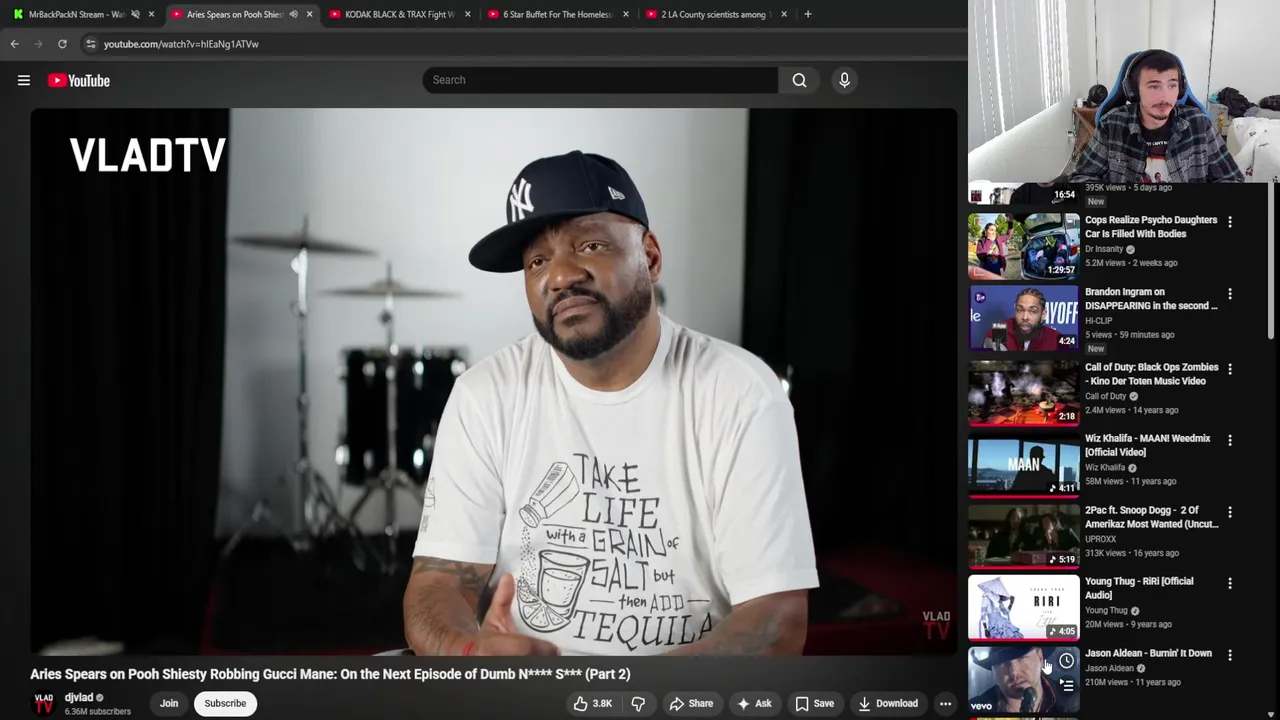The width and height of the screenshot is (1280, 720).
Task: Go forward with browser forward arrow
Action: pyautogui.click(x=38, y=44)
